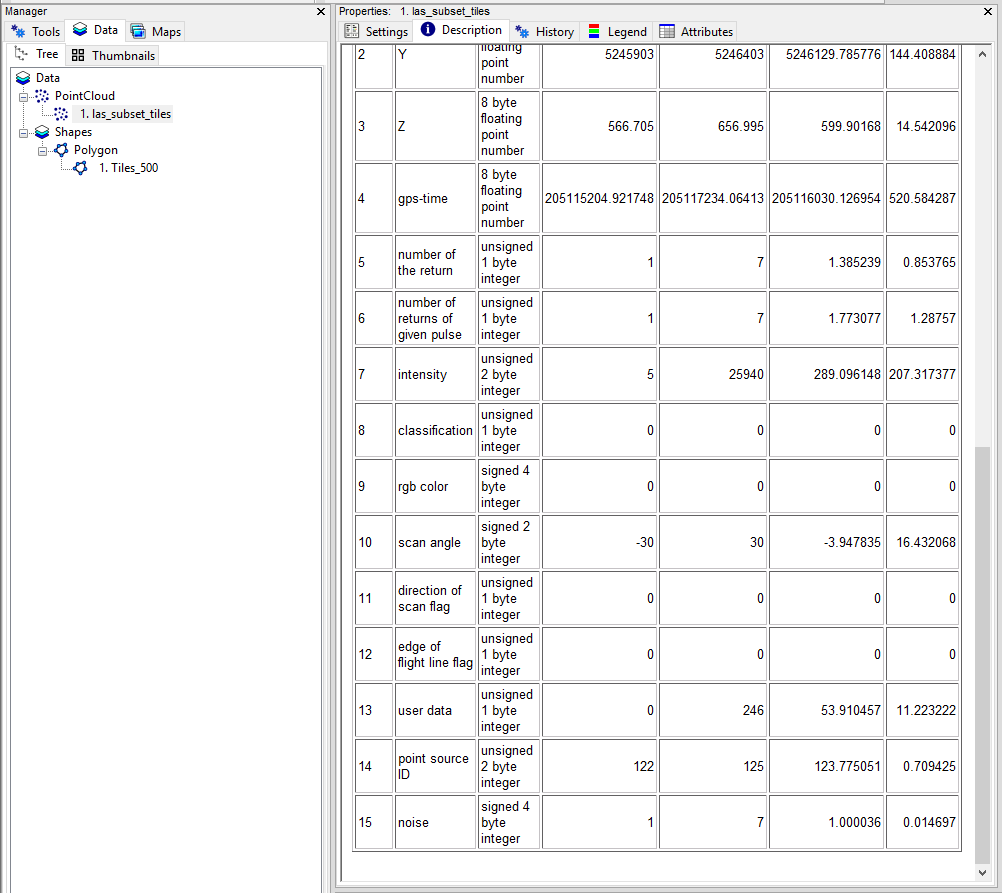Click the las_subset_tiles point cloud icon
1002x893 pixels.
point(61,114)
